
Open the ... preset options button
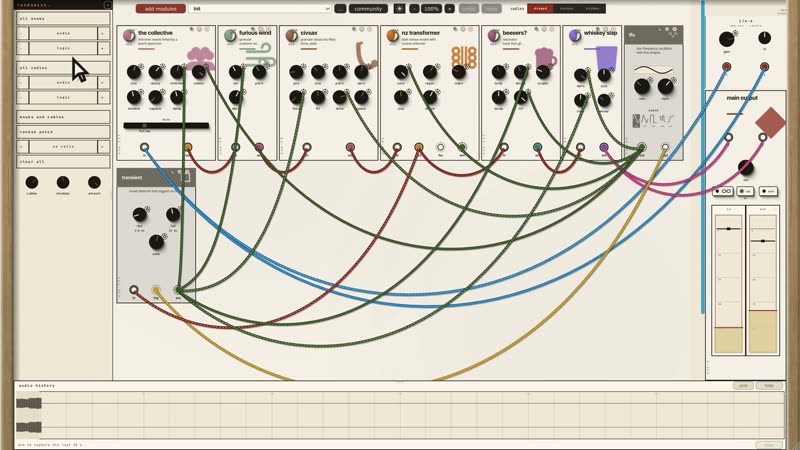click(x=340, y=9)
